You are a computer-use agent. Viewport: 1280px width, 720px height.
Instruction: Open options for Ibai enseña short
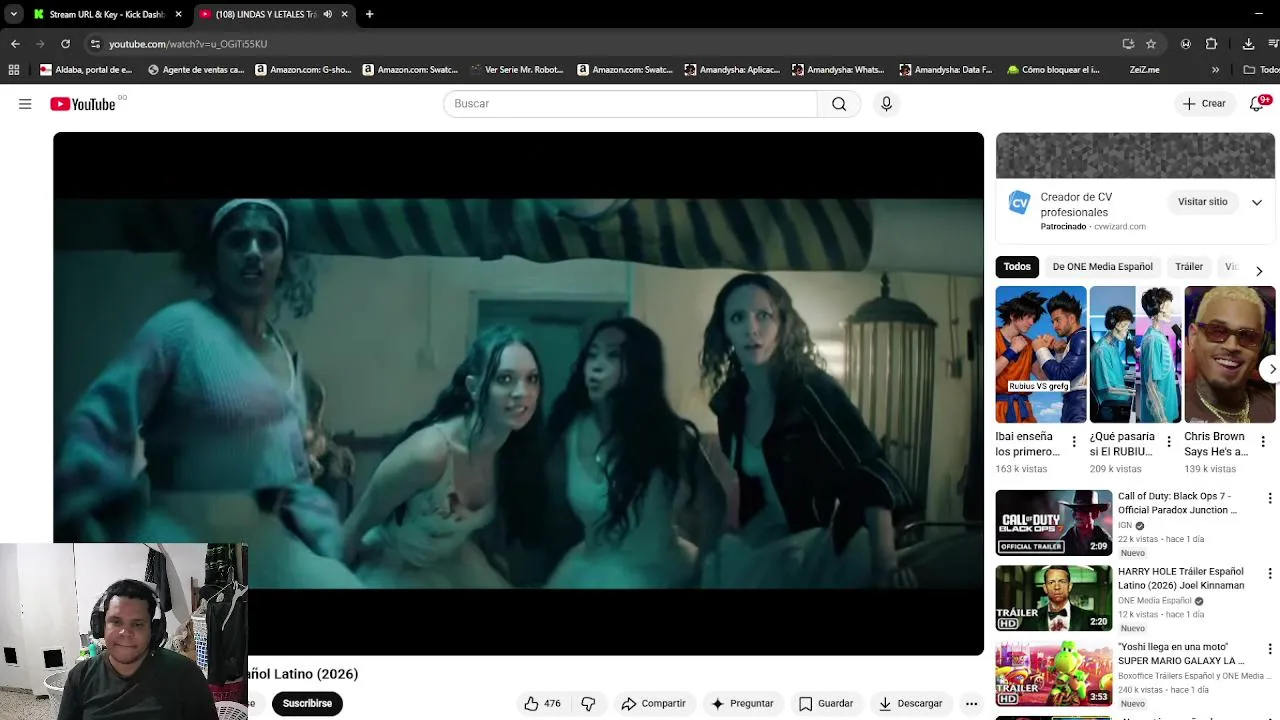[x=1074, y=442]
